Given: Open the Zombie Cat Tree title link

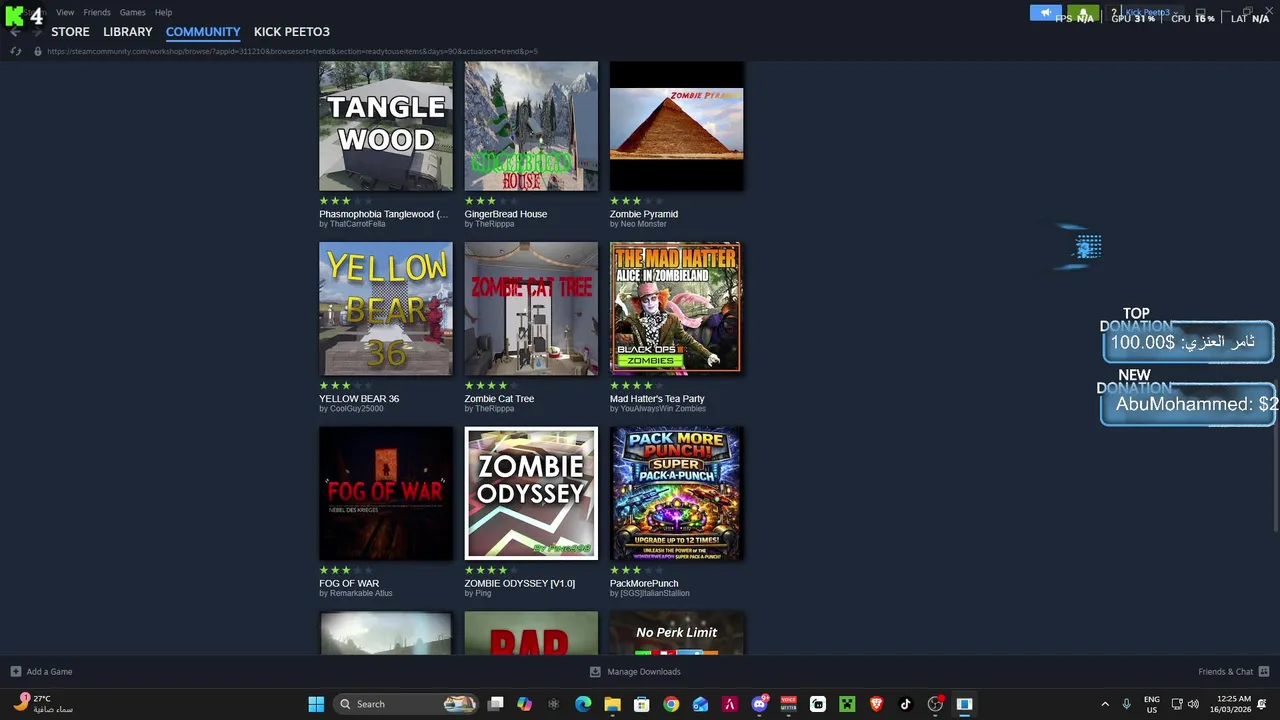Looking at the screenshot, I should [x=499, y=399].
